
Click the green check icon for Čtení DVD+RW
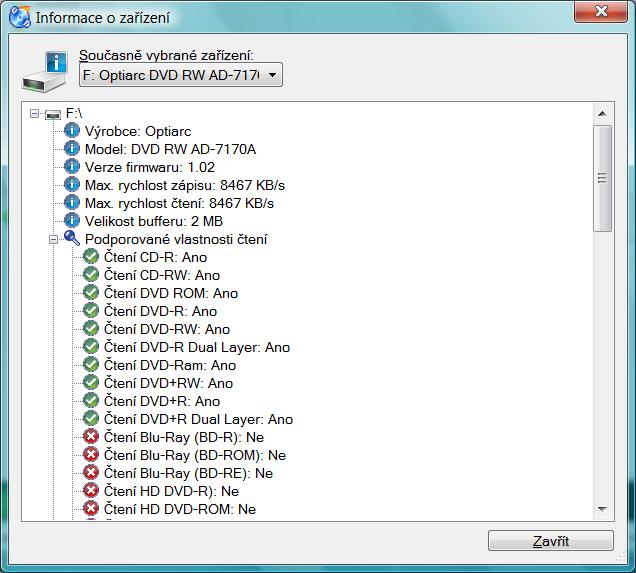point(91,382)
